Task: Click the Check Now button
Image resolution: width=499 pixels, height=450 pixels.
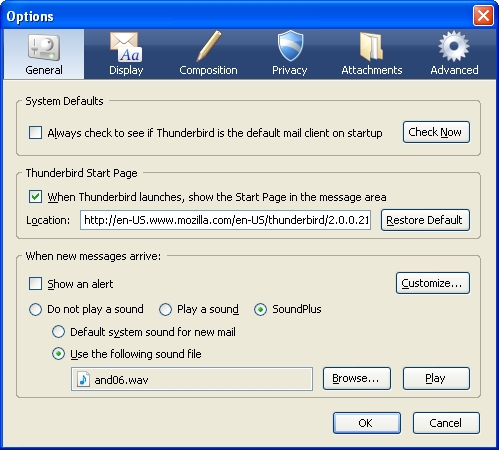Action: pos(436,132)
